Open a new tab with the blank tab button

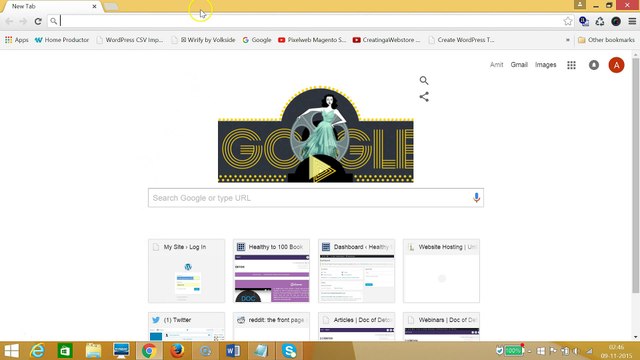(x=111, y=7)
